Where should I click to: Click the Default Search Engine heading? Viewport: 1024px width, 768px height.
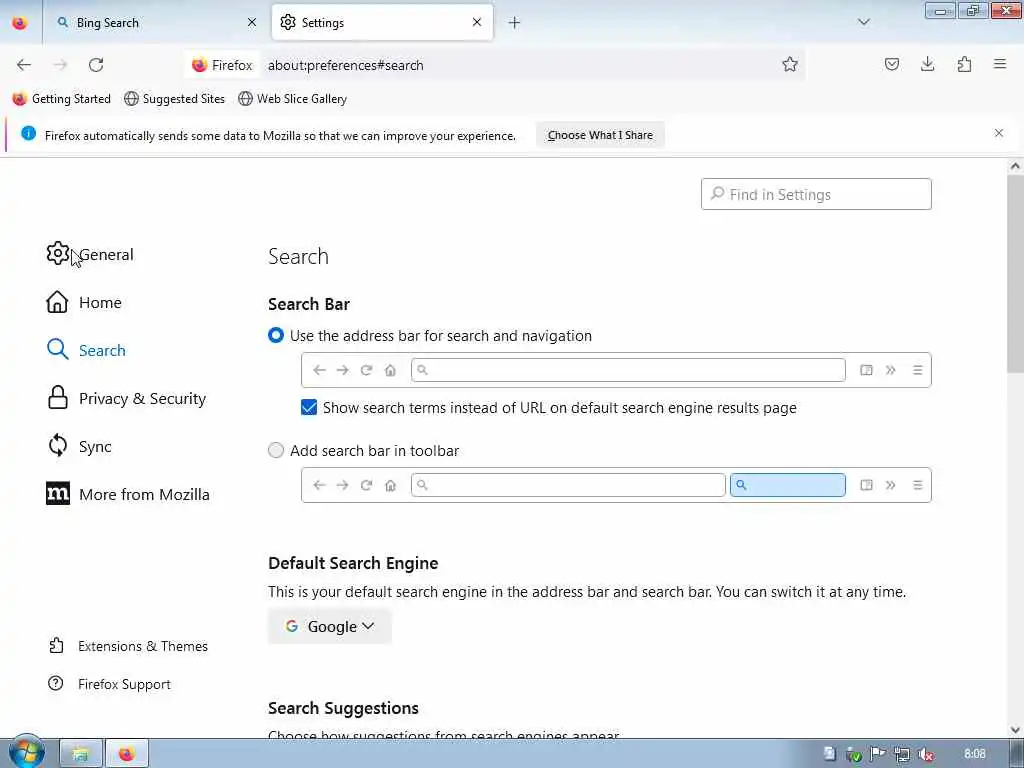coord(353,563)
